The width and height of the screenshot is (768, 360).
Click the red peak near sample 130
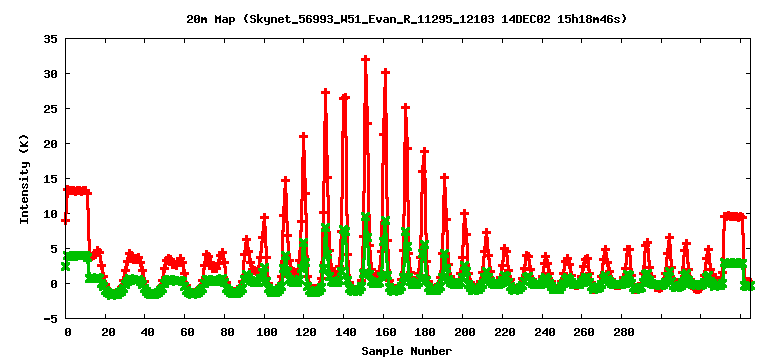pyautogui.click(x=326, y=92)
